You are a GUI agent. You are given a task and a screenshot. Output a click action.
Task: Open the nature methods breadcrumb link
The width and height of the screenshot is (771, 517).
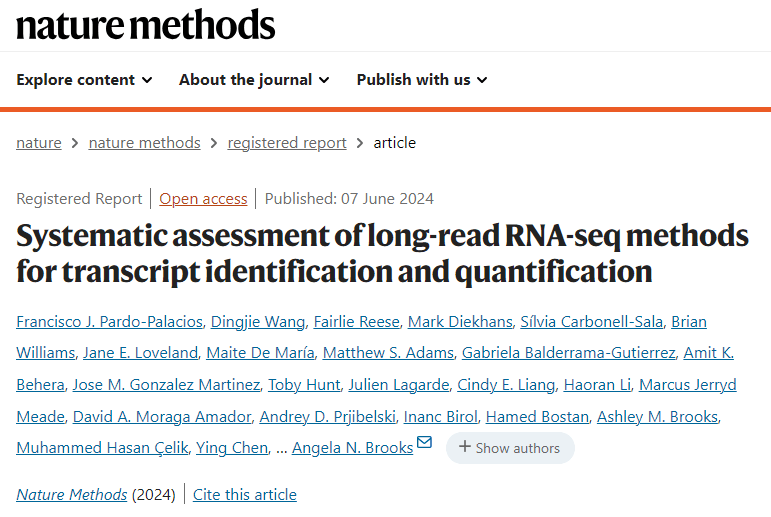(145, 143)
